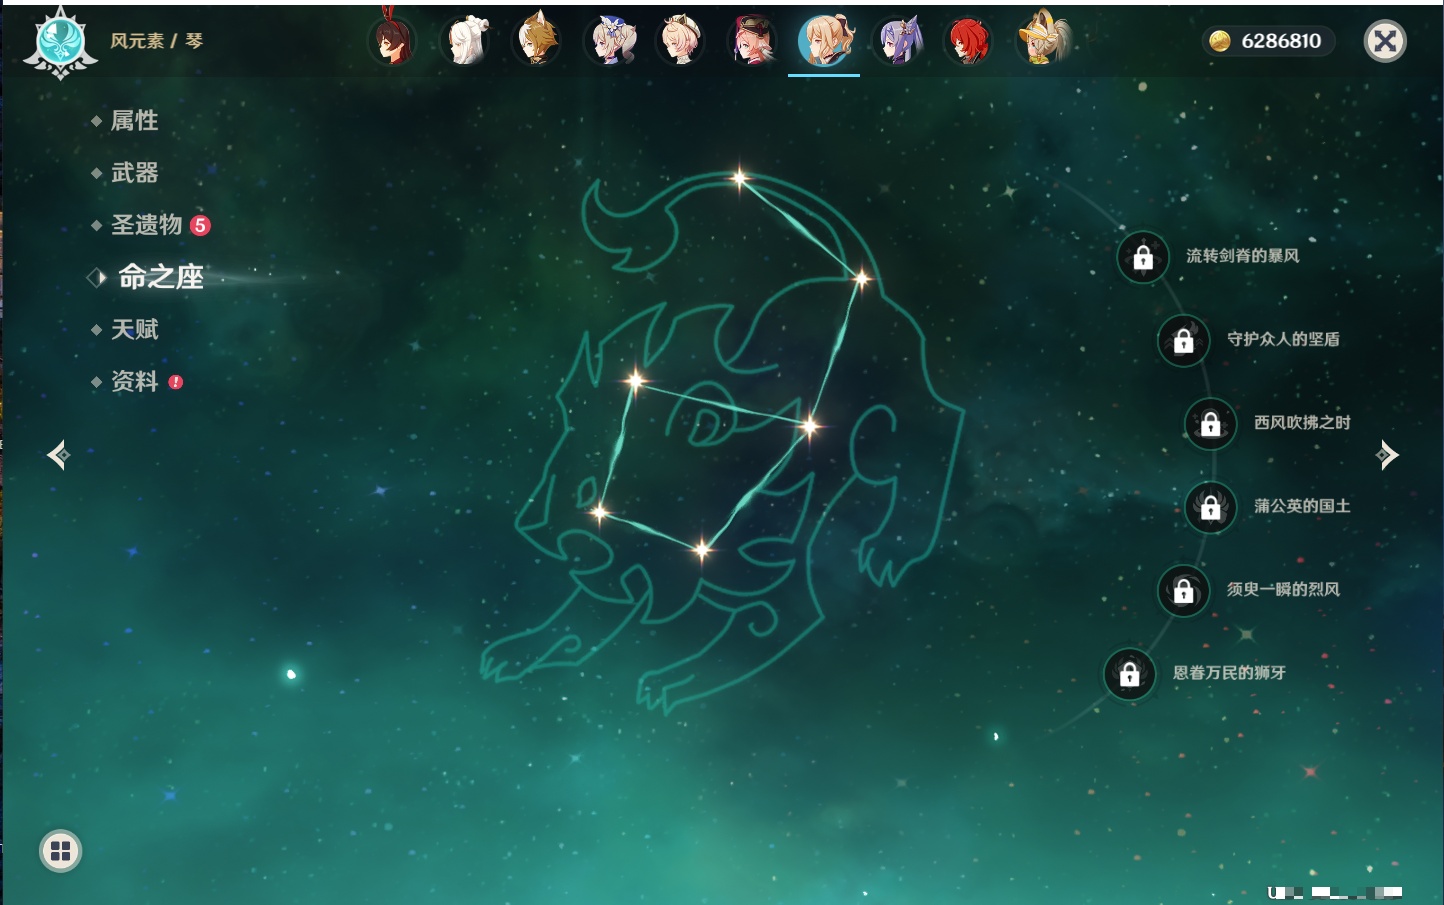This screenshot has width=1444, height=905.
Task: Select Barbara's portrait with the blue hat
Action: 609,40
